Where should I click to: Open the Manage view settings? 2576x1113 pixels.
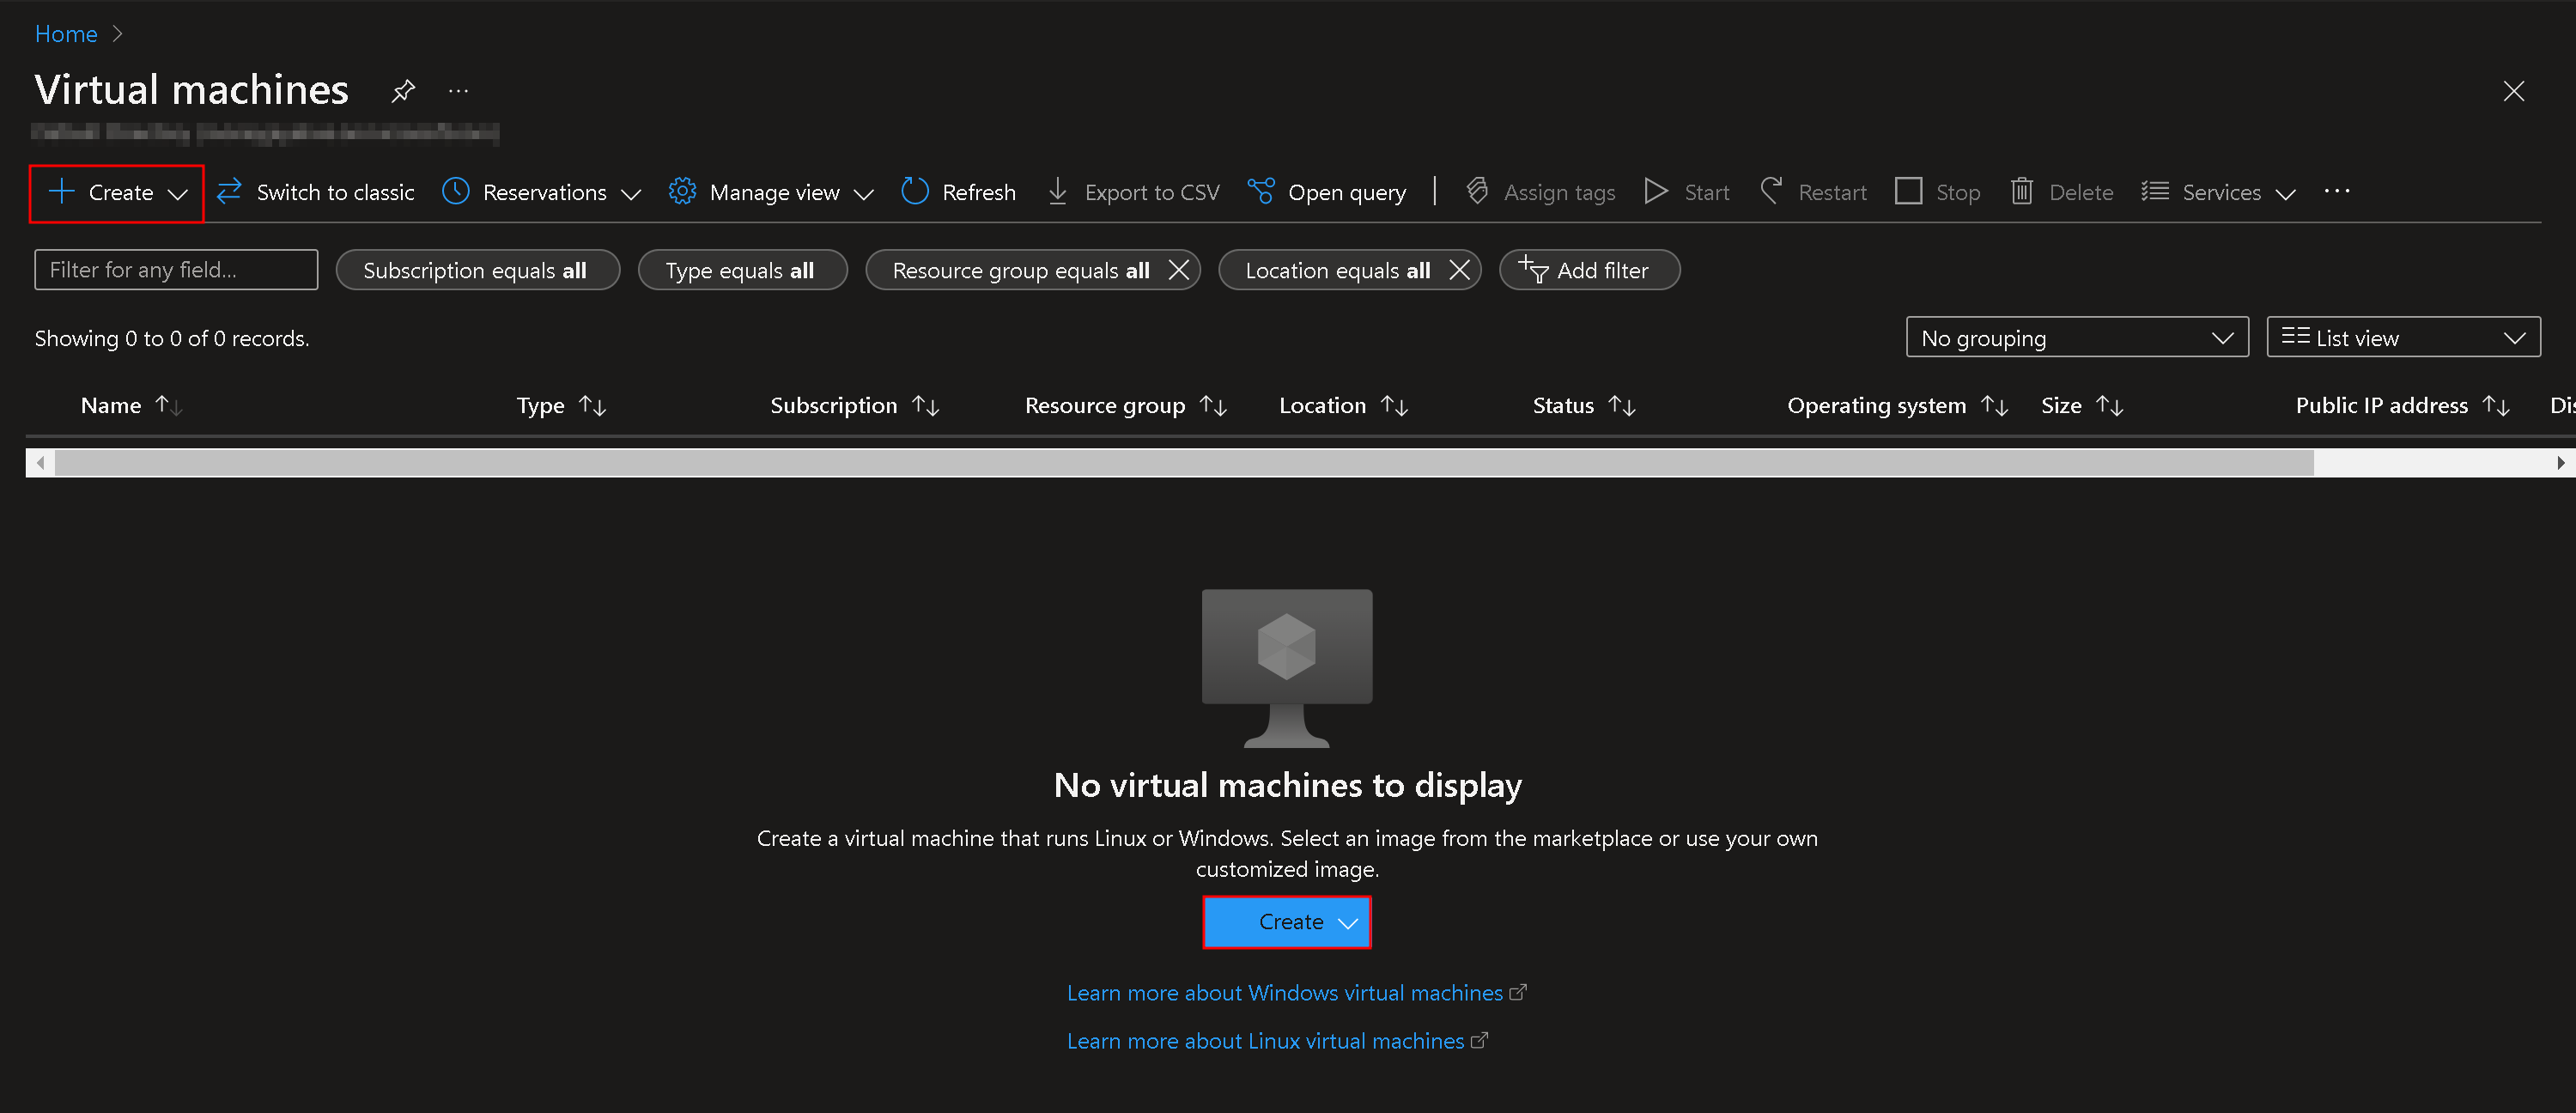770,192
